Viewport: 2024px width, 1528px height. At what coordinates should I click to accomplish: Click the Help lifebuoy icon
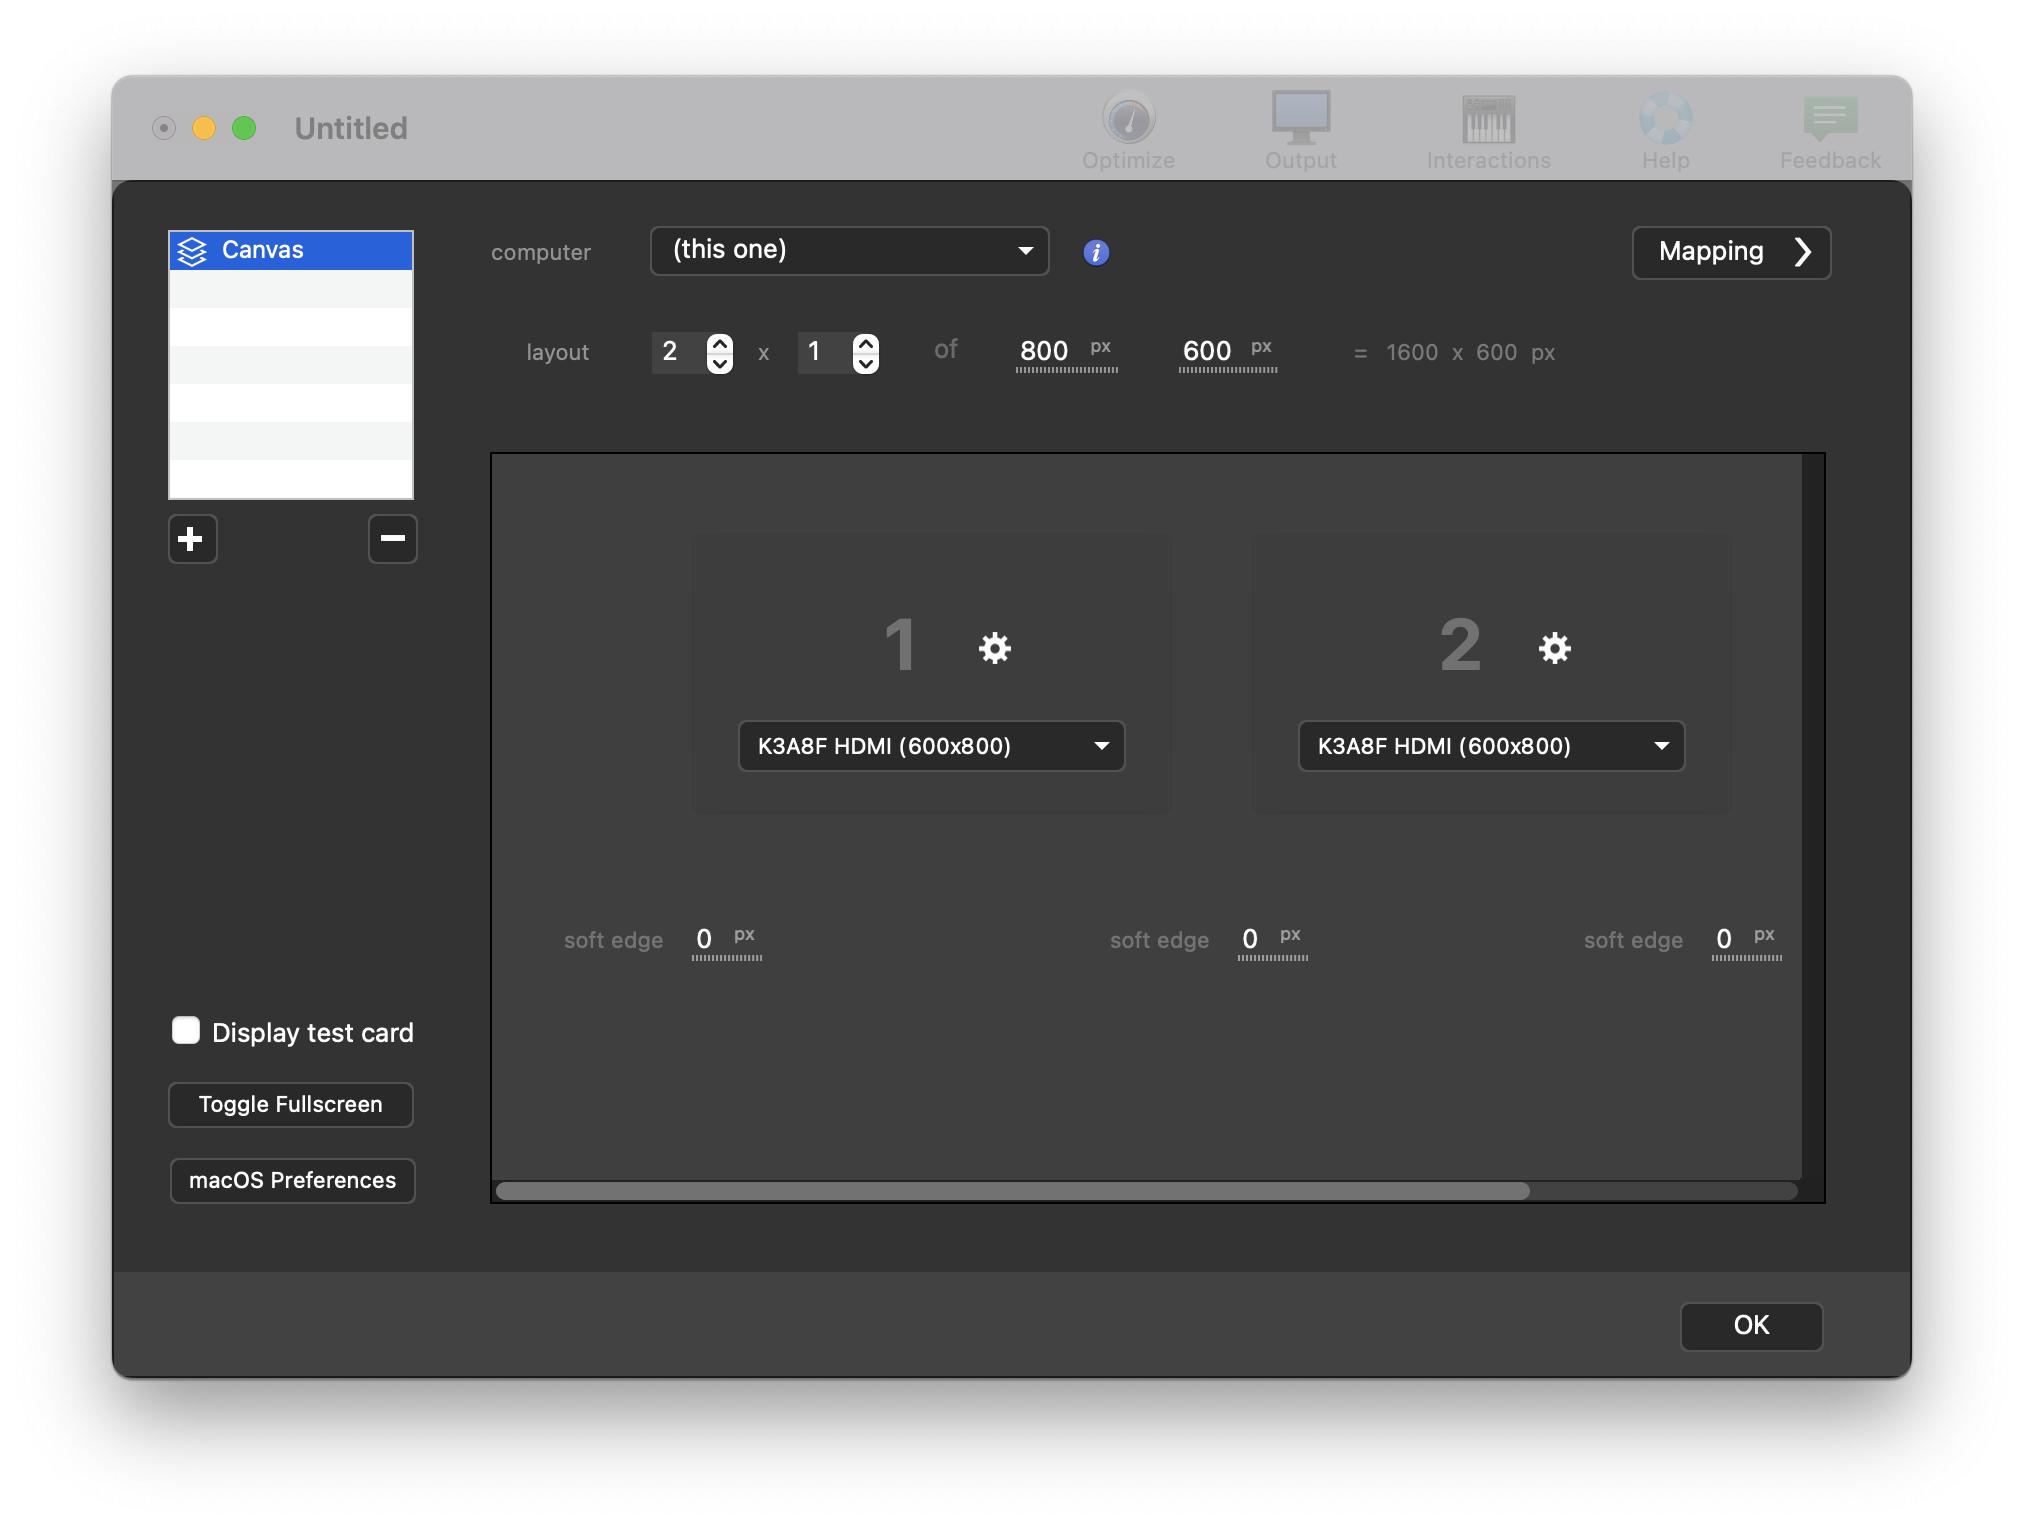(x=1665, y=120)
